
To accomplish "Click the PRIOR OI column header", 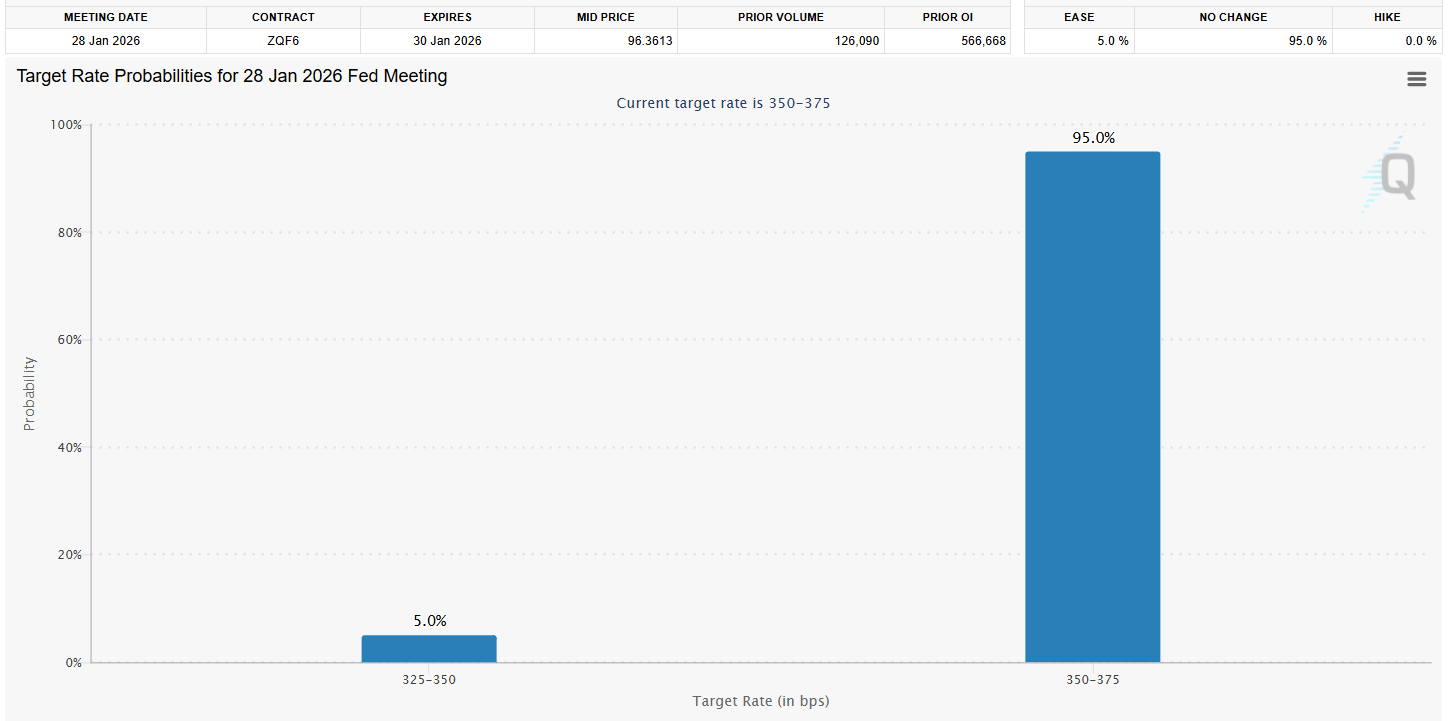I will pos(948,17).
